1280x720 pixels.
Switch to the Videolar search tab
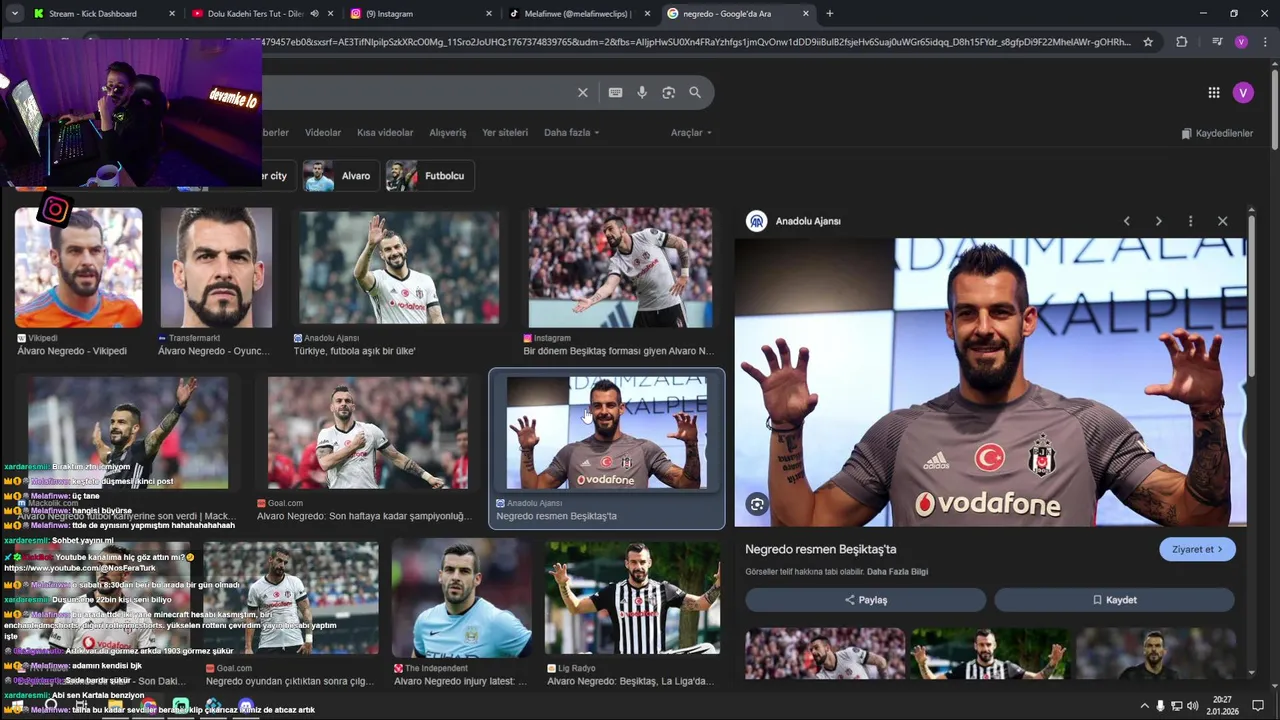[323, 133]
